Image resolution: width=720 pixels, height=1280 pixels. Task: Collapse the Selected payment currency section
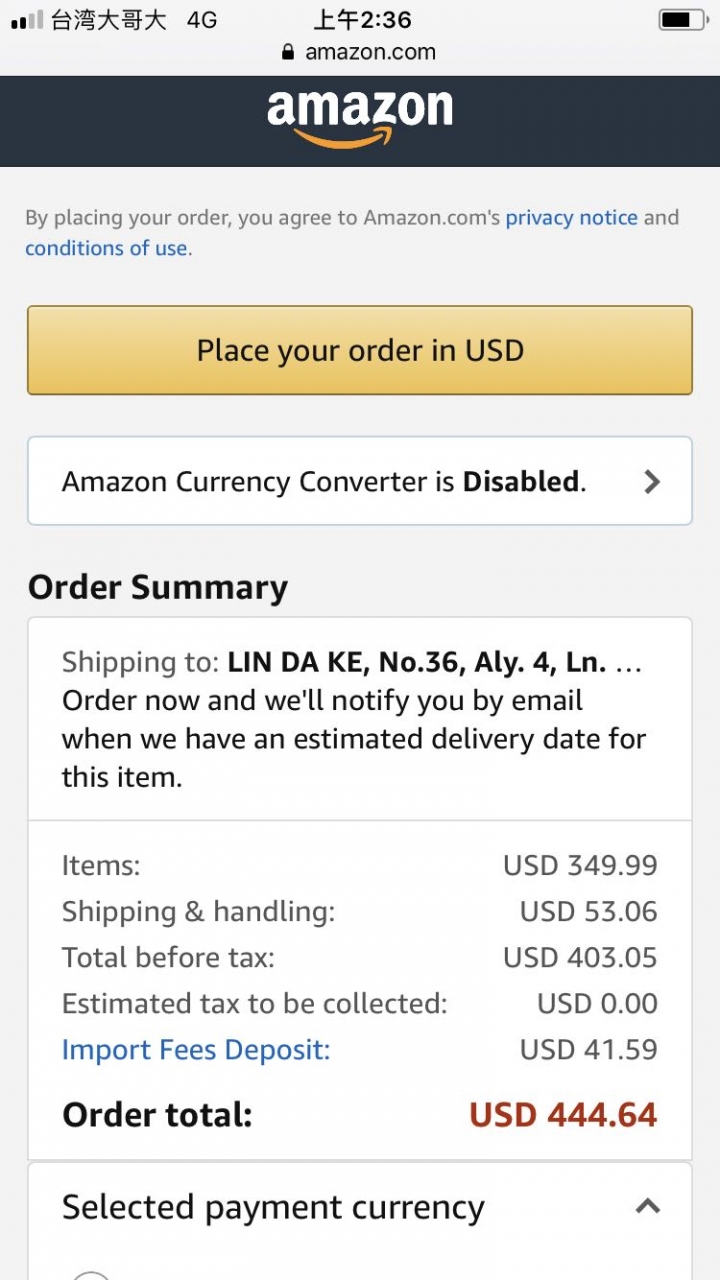[648, 1206]
